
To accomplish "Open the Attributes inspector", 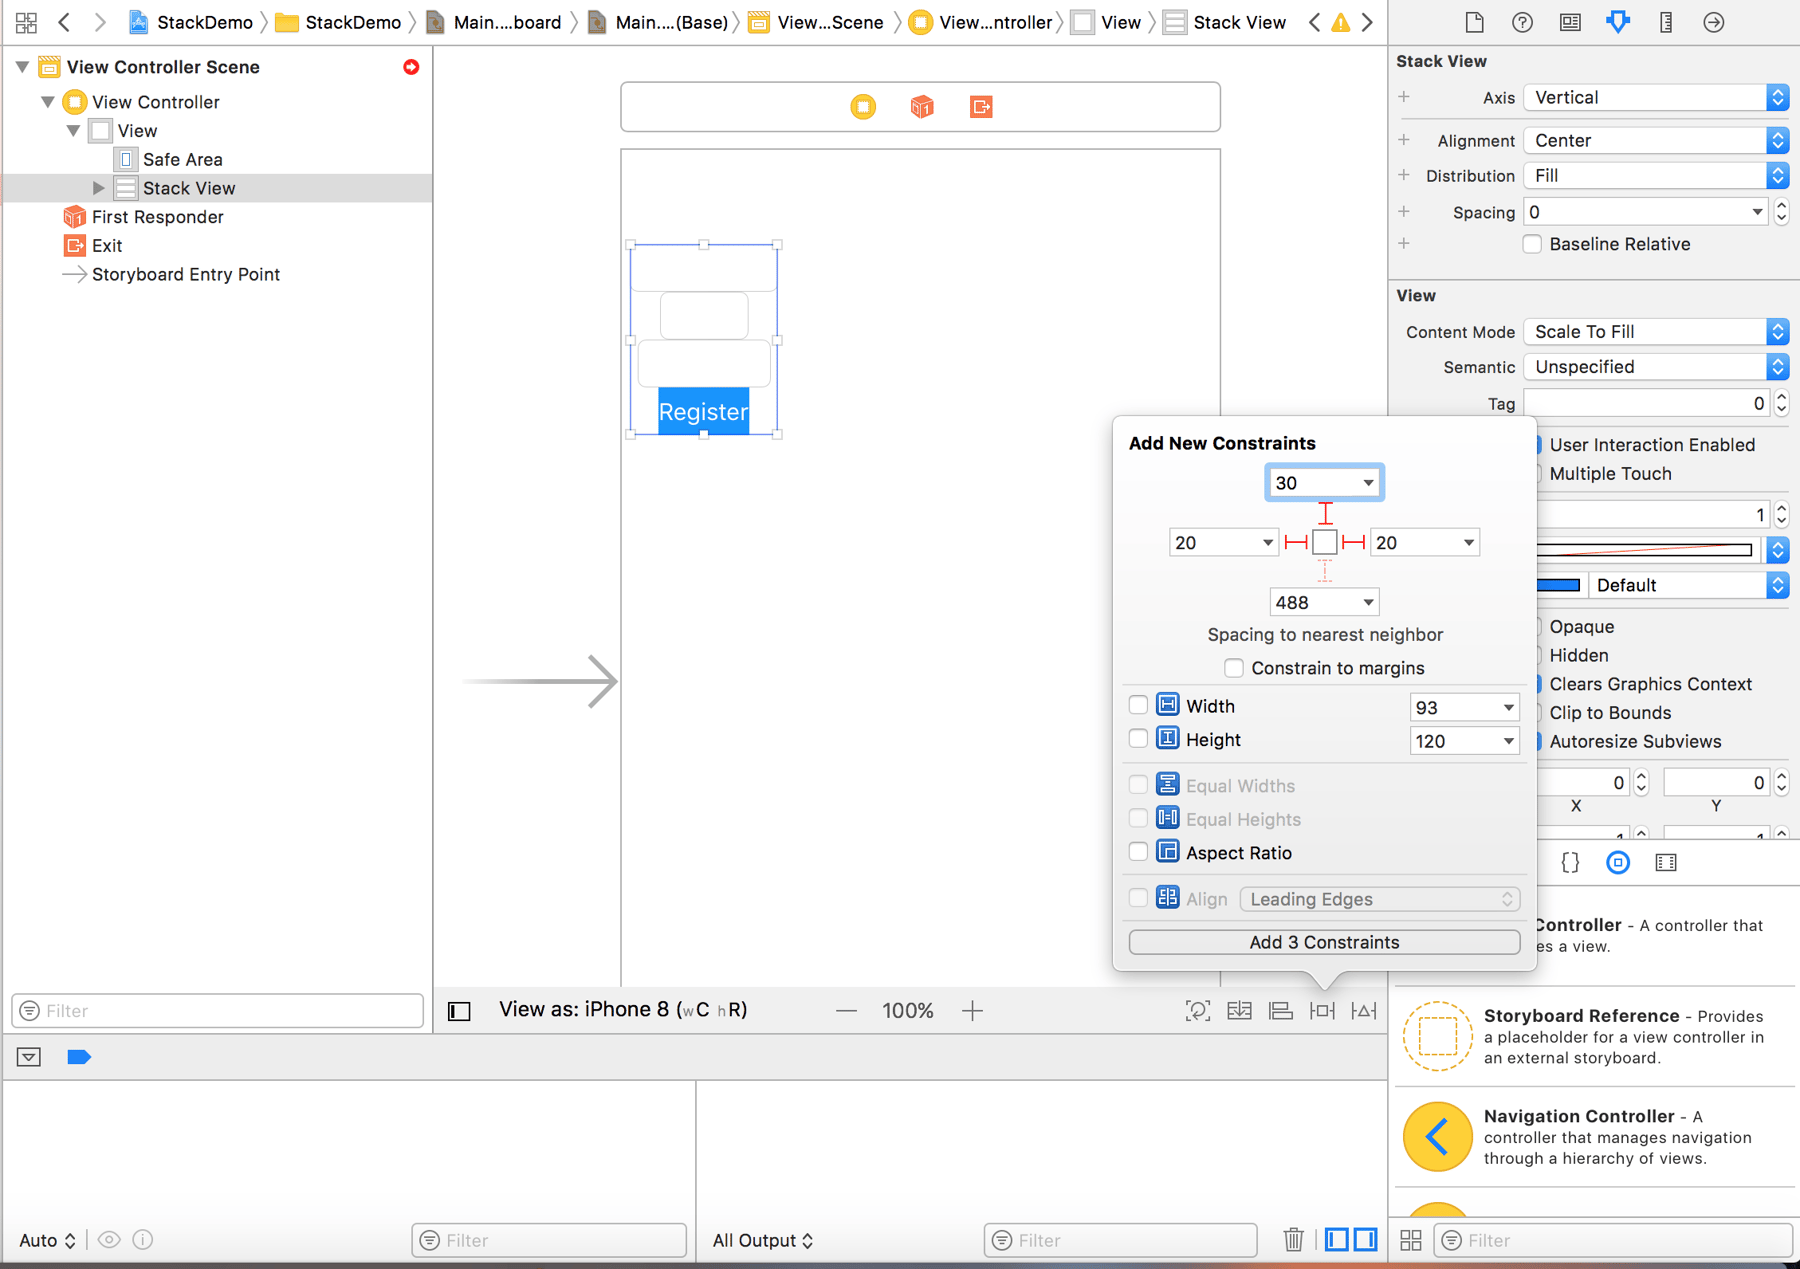I will pos(1618,22).
